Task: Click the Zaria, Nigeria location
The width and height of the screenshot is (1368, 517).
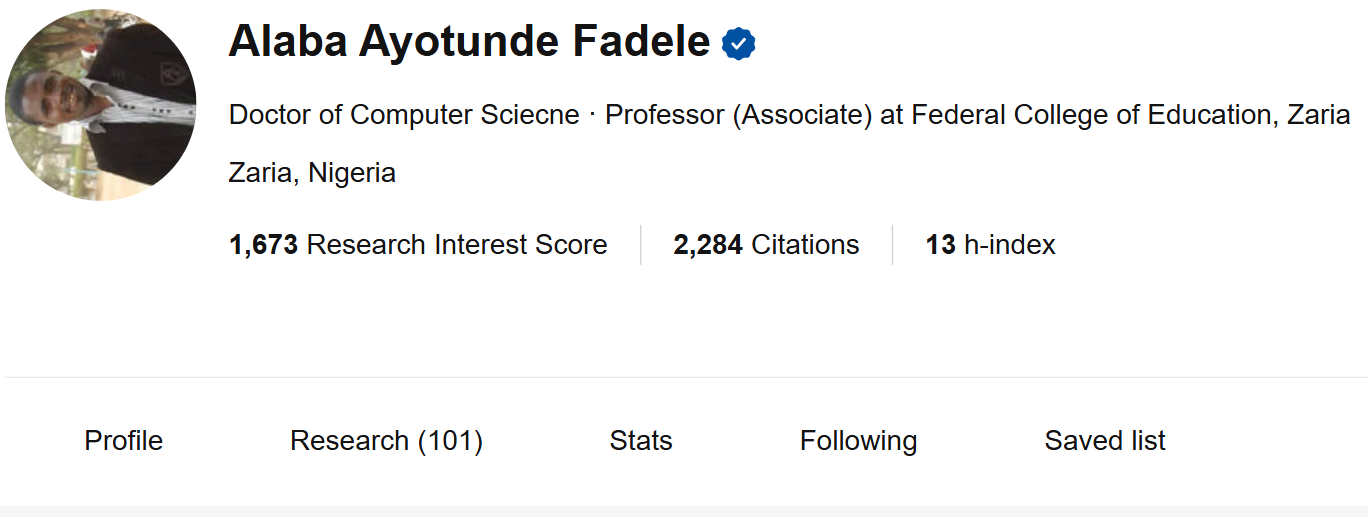Action: click(312, 173)
